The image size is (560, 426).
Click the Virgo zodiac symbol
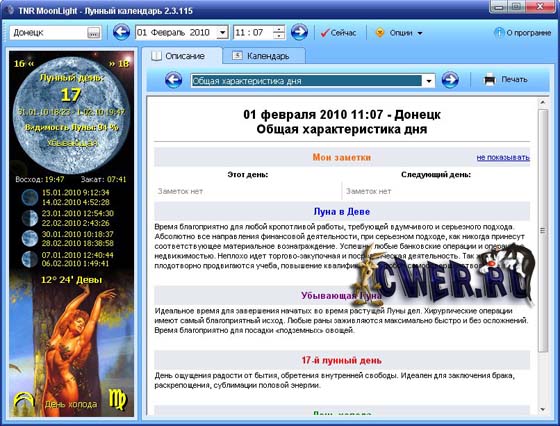pos(118,399)
